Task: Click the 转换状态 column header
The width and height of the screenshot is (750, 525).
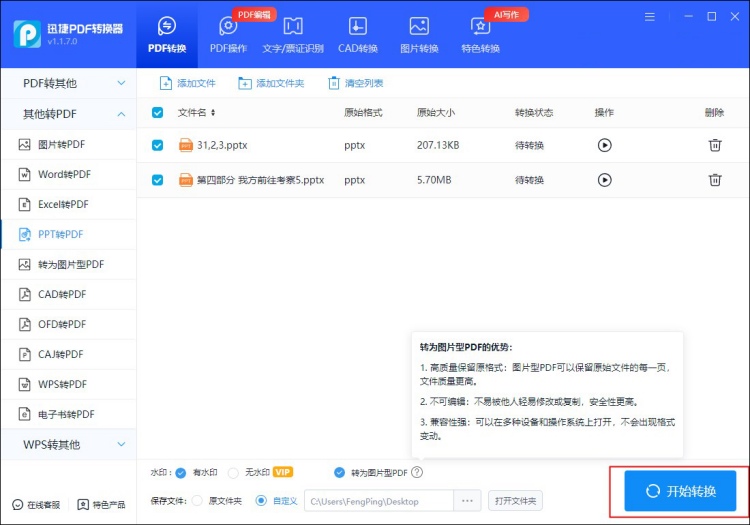Action: tap(534, 113)
